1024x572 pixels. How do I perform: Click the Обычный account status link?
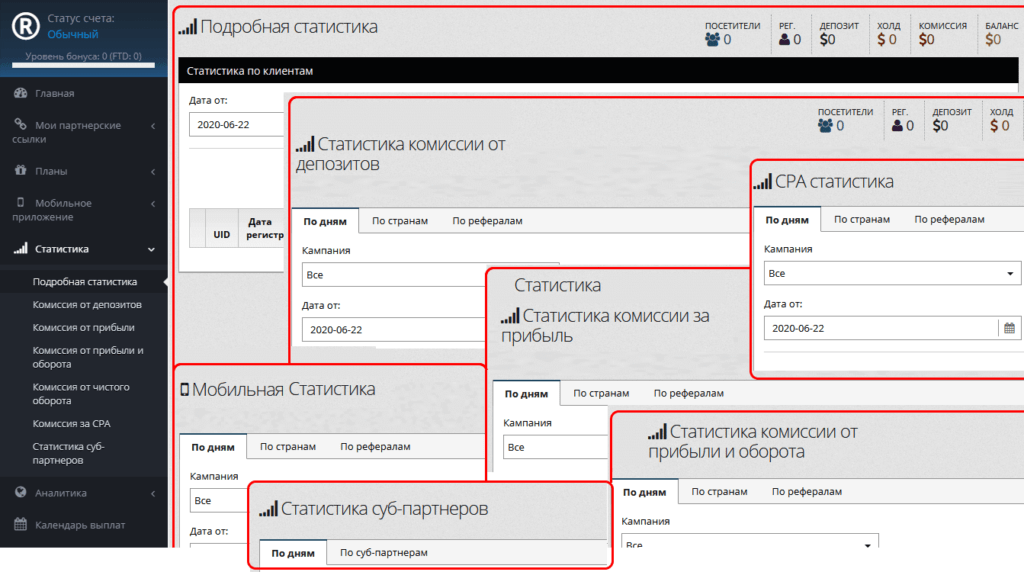[x=72, y=34]
